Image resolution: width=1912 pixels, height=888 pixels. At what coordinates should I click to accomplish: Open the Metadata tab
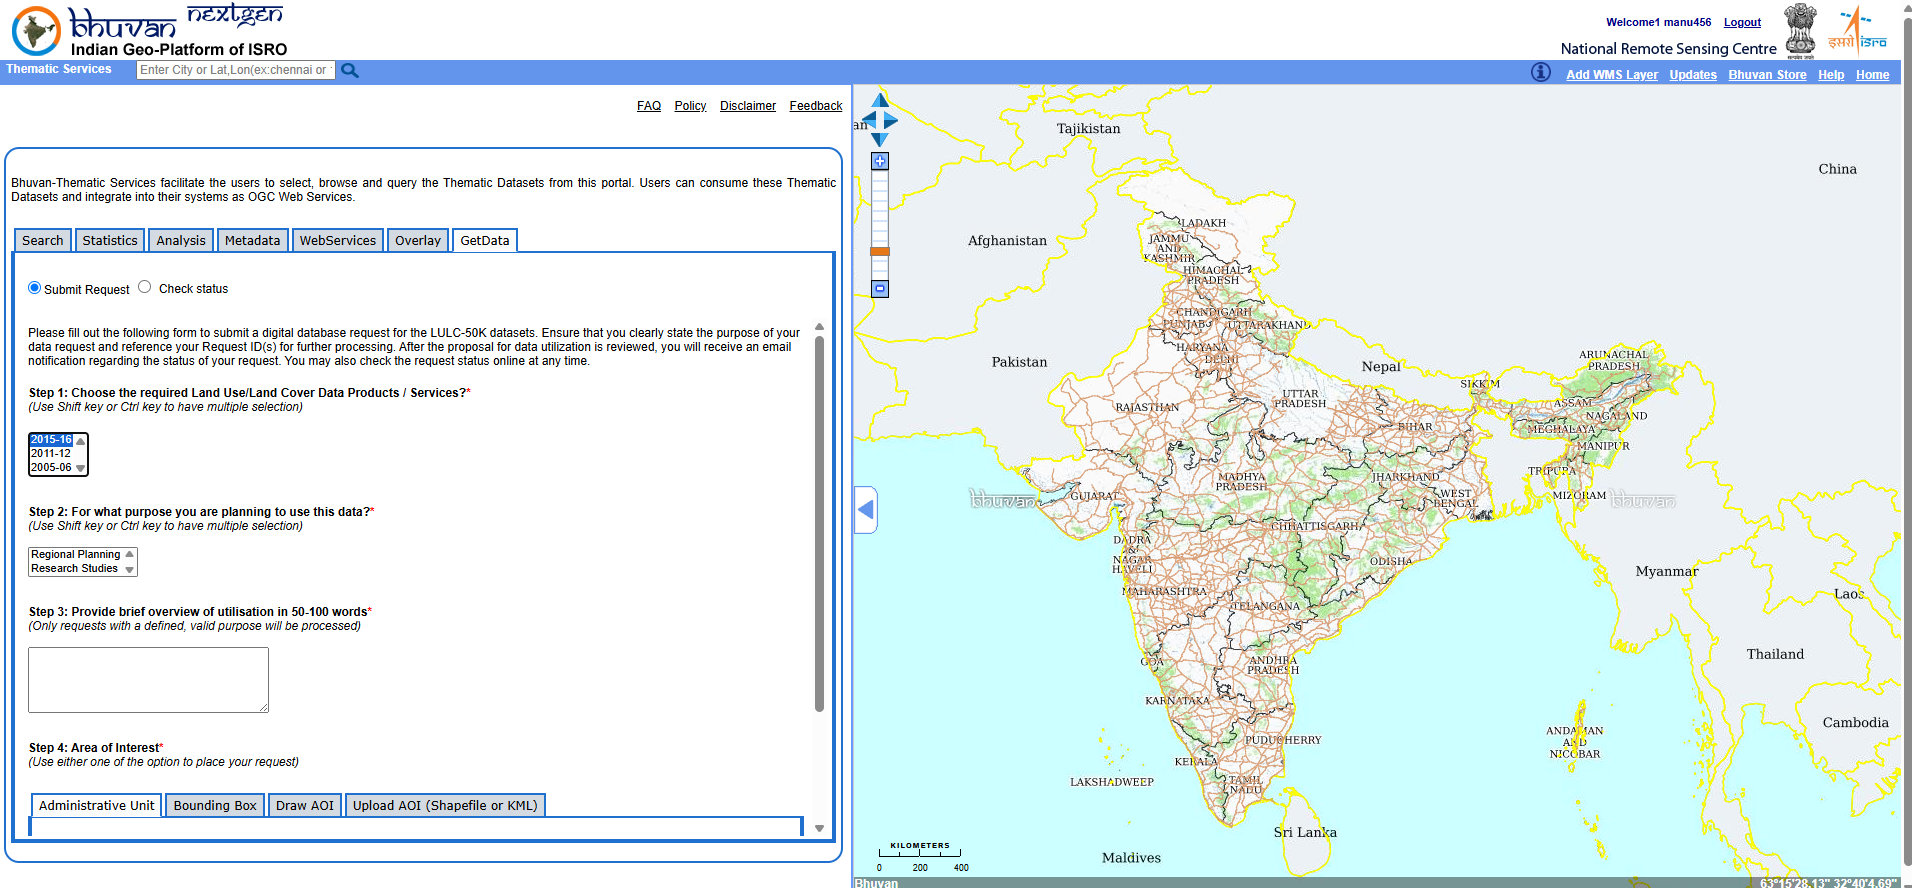(253, 241)
